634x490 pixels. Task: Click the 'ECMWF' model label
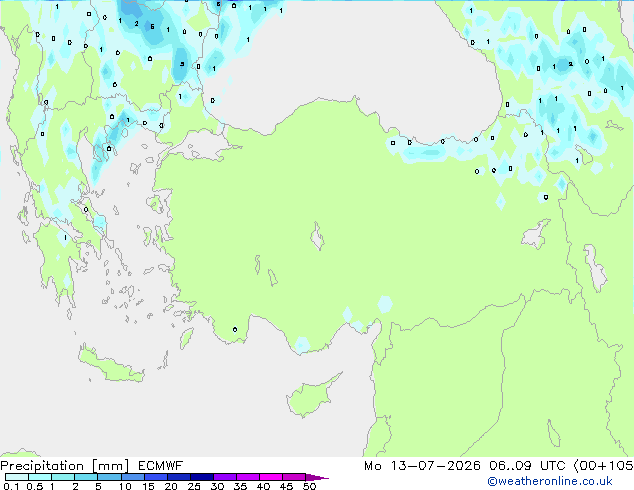[x=161, y=466]
